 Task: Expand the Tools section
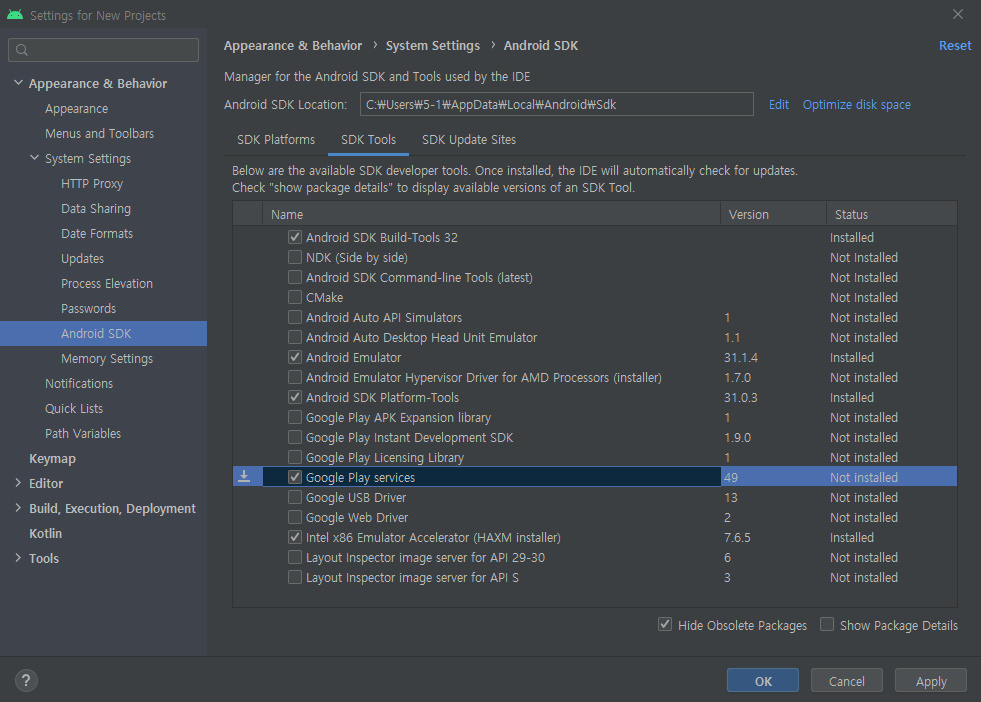(x=18, y=558)
